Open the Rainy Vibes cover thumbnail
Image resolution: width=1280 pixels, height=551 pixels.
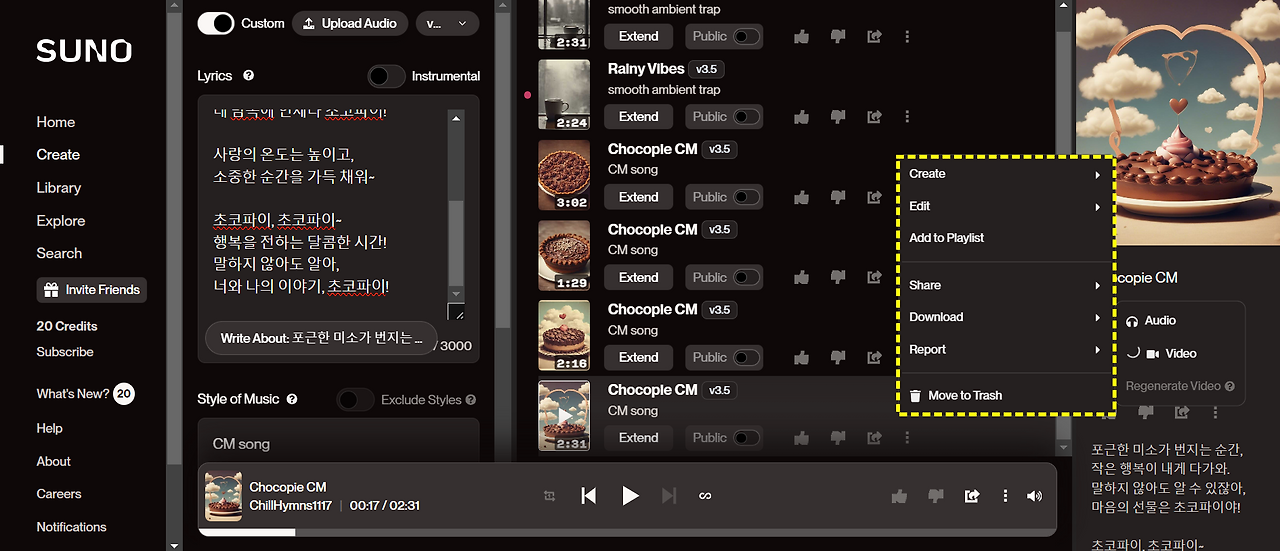[x=564, y=94]
